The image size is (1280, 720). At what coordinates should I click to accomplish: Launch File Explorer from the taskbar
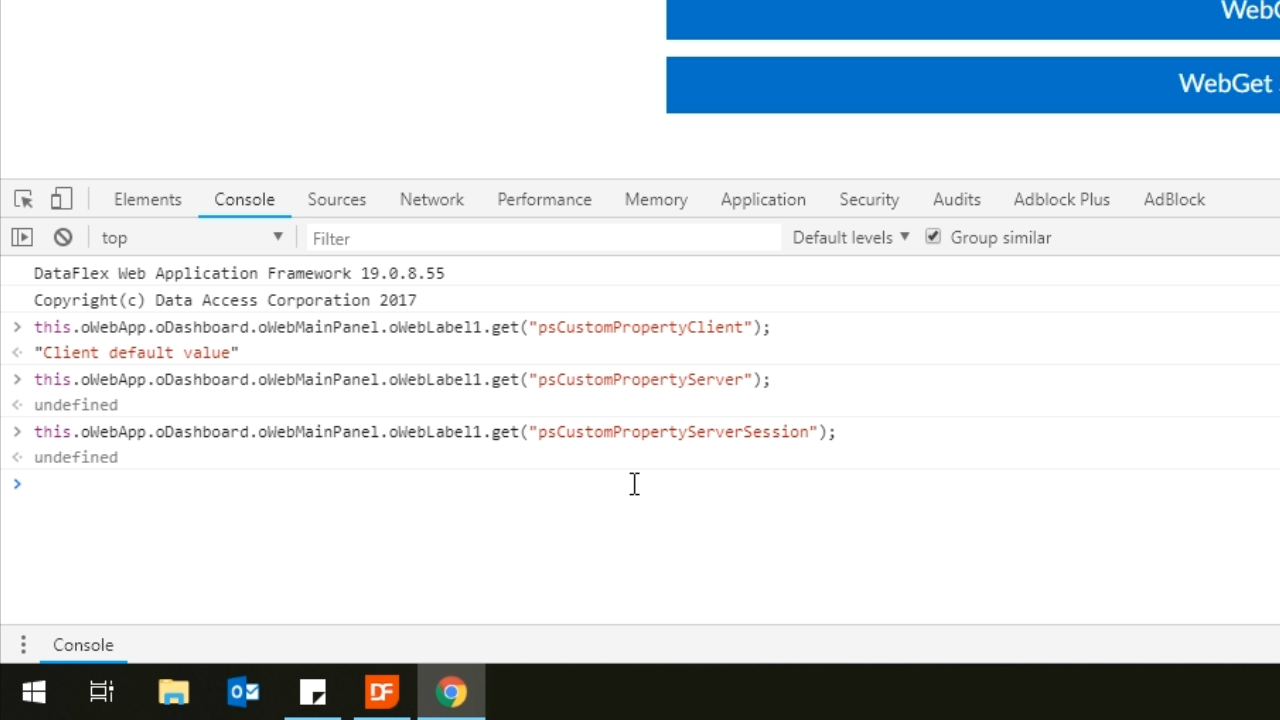pyautogui.click(x=173, y=692)
